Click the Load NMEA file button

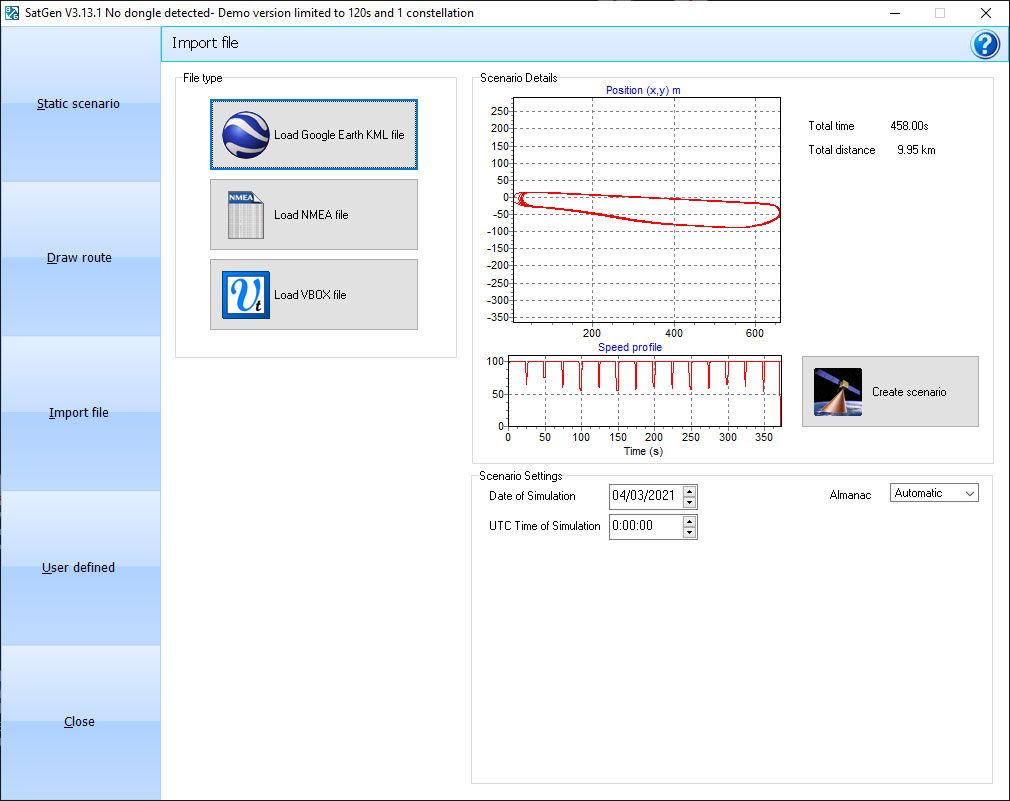pyautogui.click(x=313, y=213)
